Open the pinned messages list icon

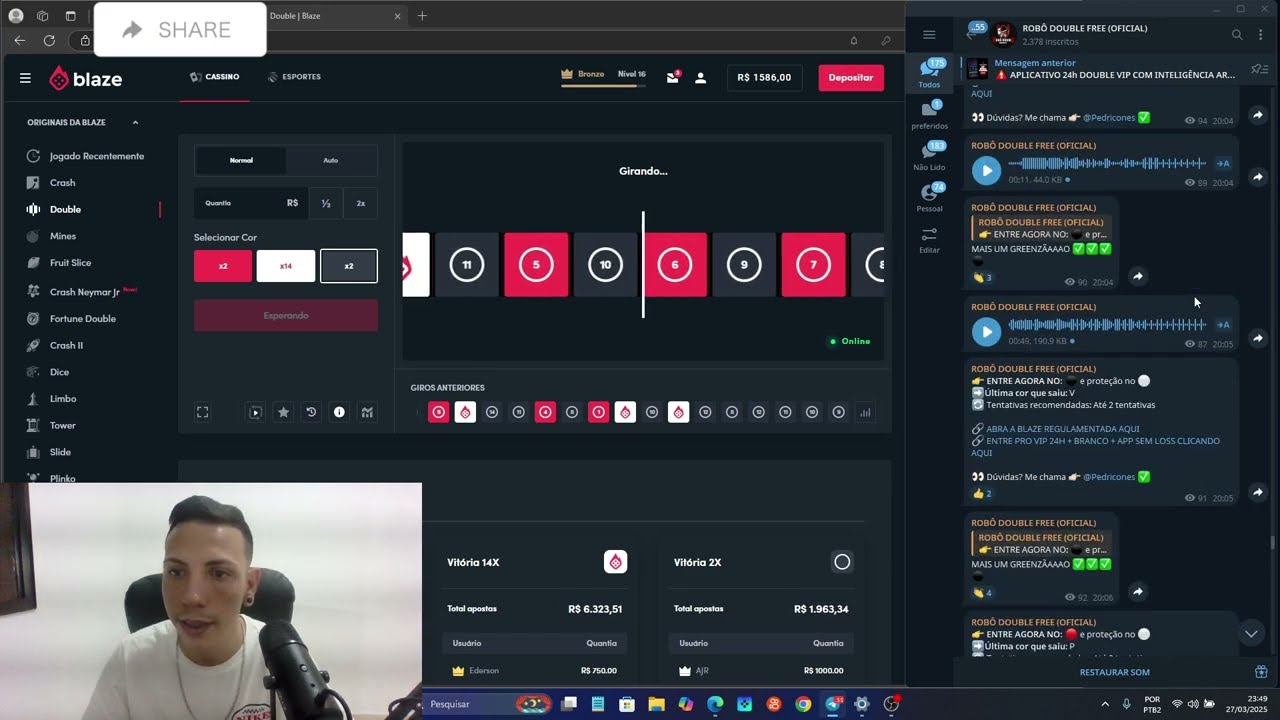[x=1259, y=69]
